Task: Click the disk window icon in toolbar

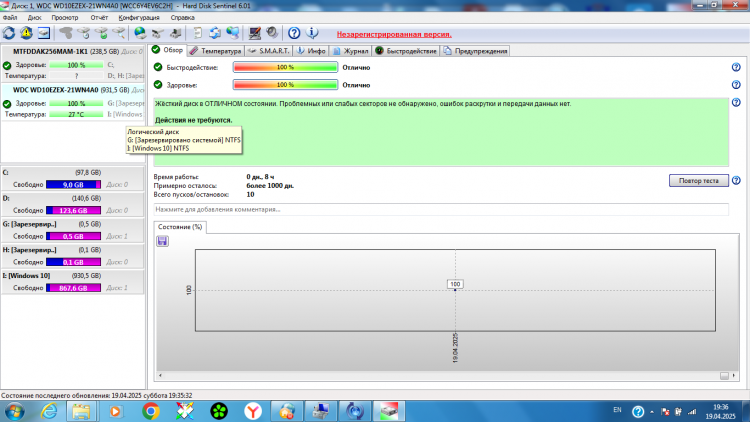Action: (44, 33)
